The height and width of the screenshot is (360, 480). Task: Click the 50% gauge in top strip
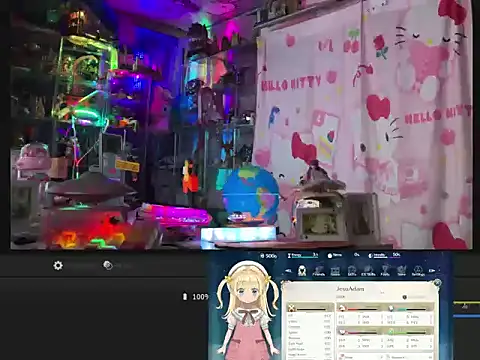tap(384, 255)
